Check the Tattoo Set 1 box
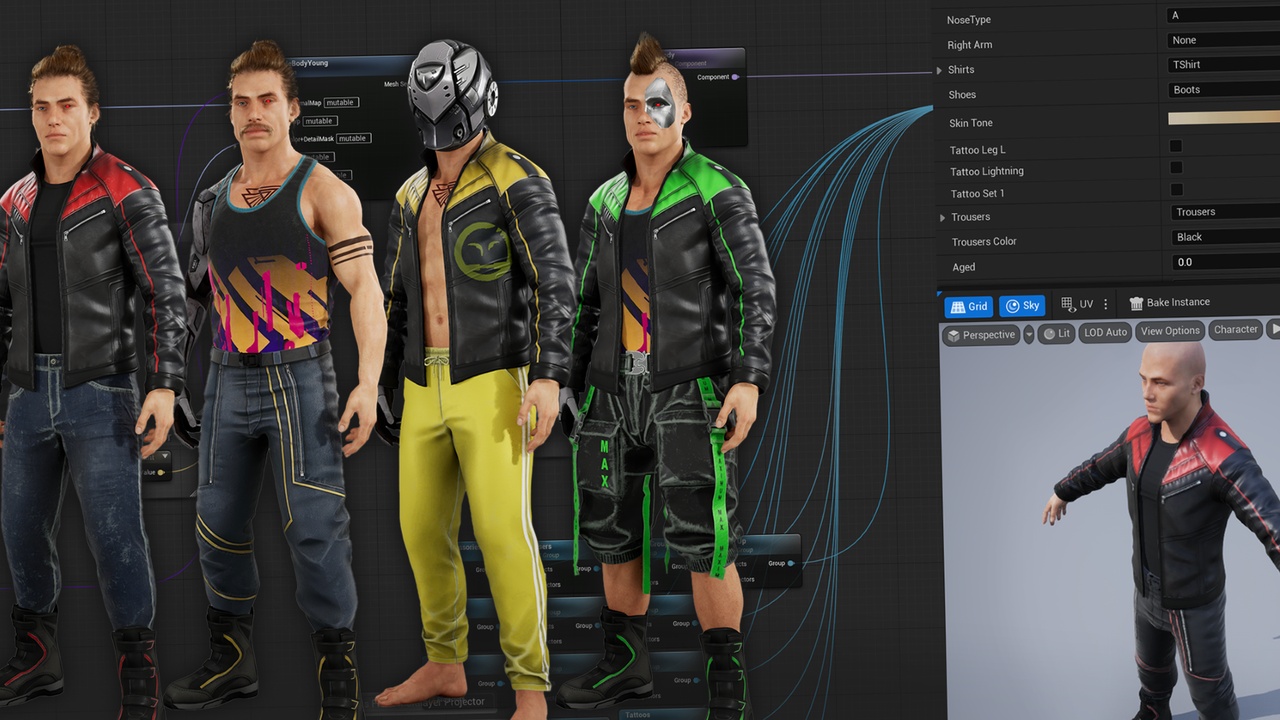 [x=1176, y=190]
